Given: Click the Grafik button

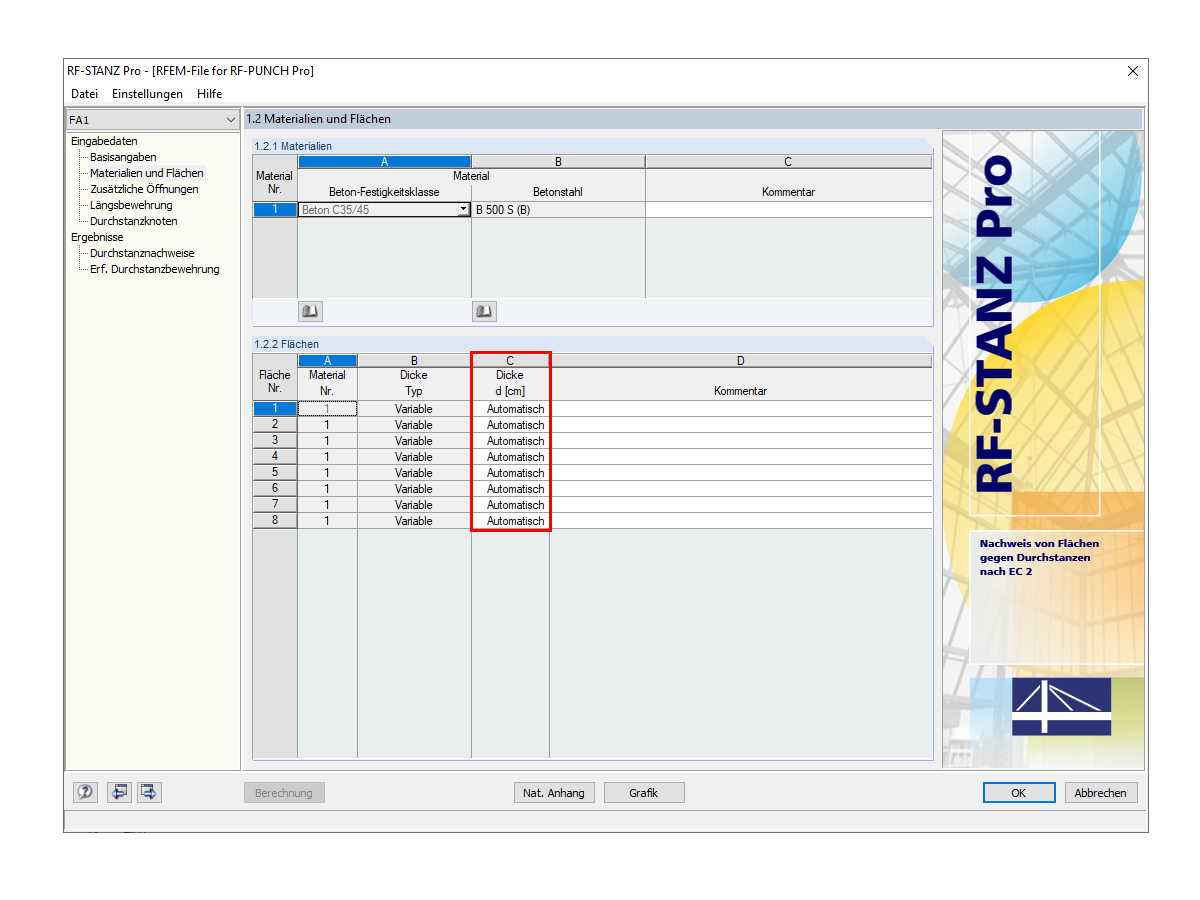Looking at the screenshot, I should (x=644, y=793).
